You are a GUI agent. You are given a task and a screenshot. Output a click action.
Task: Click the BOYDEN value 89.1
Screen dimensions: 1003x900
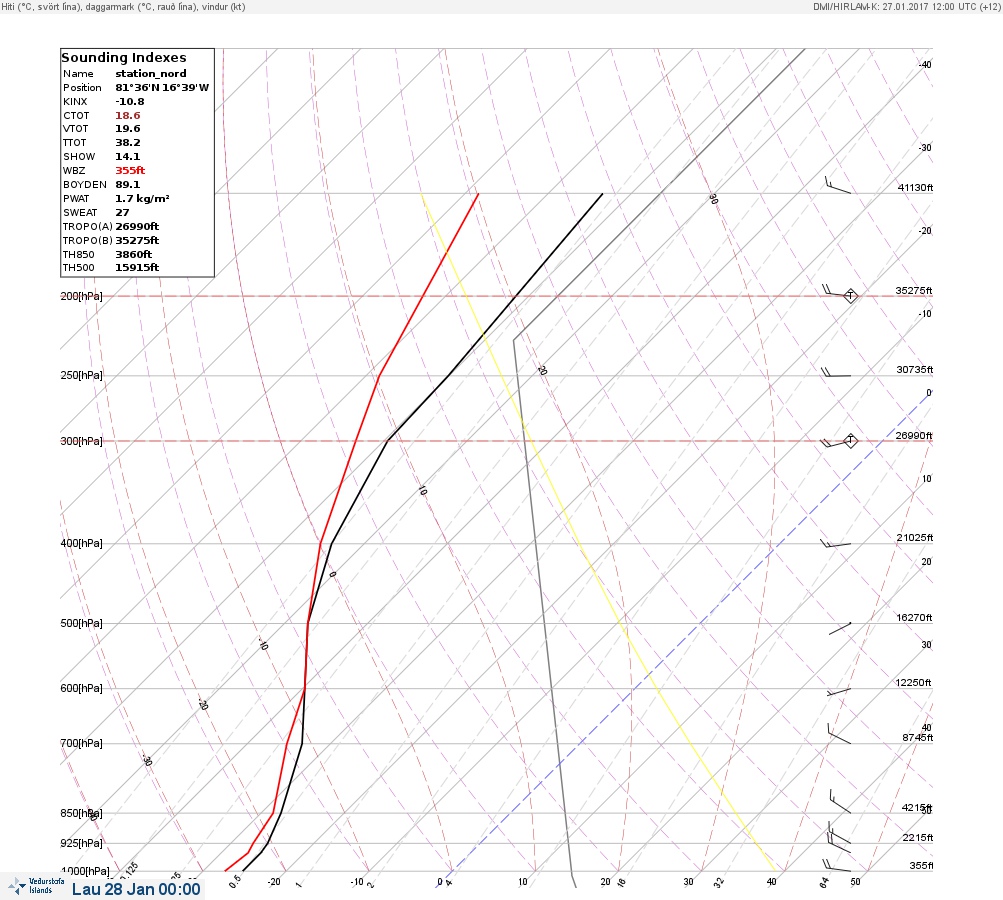click(128, 185)
